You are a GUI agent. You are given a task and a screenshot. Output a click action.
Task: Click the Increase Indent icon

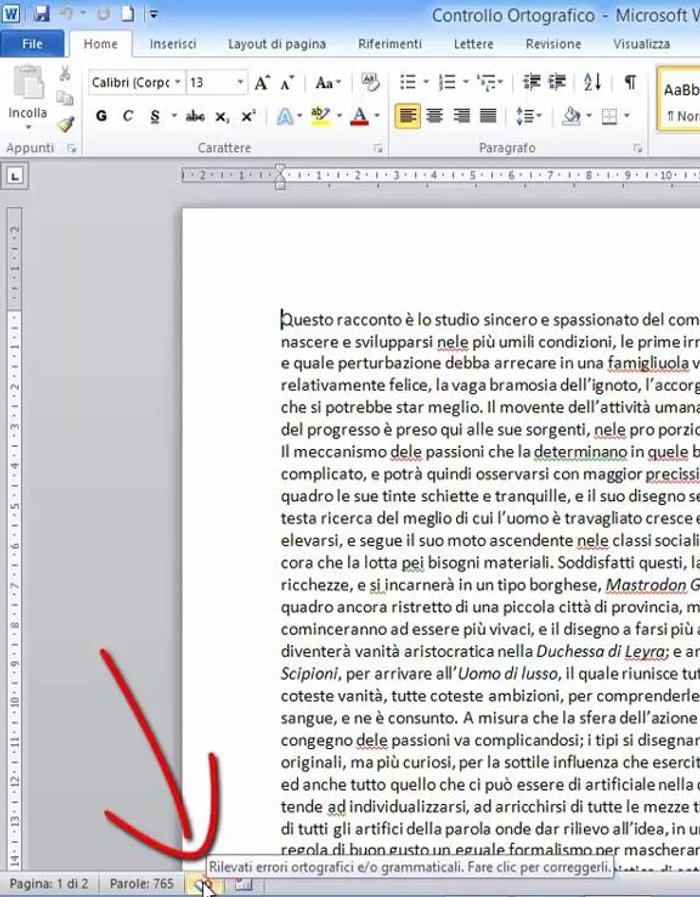(556, 82)
